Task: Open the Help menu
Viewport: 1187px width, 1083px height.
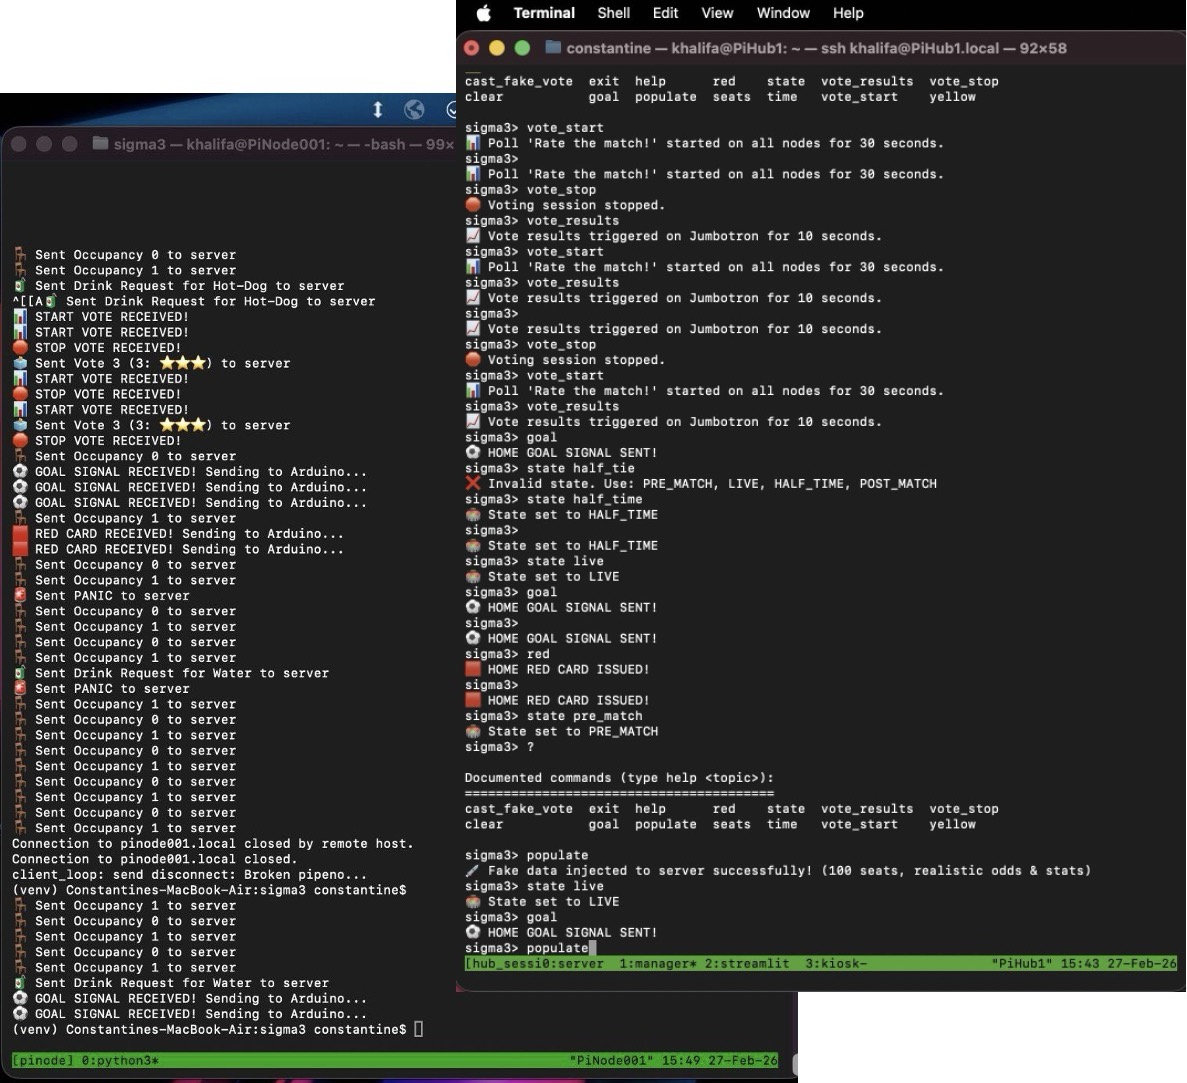Action: click(848, 13)
